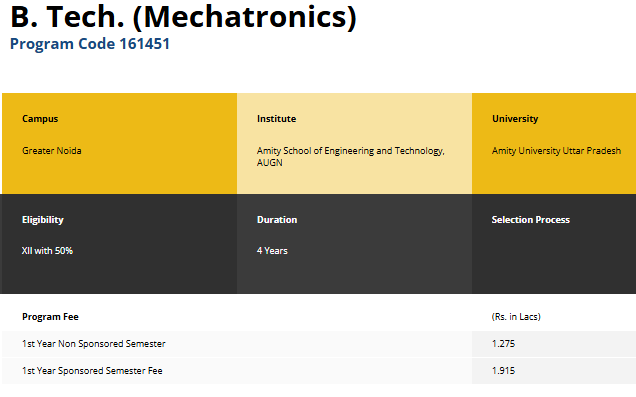
Task: Click the (Rs. in Lacs) column header
Action: pos(516,317)
